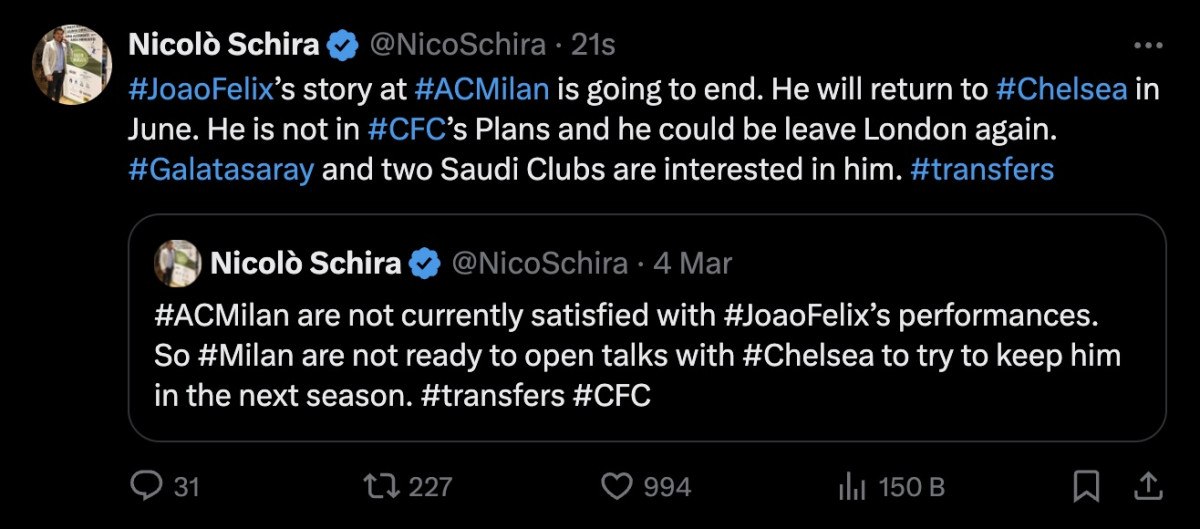Open the @NicoSchira handle in header
The image size is (1200, 529).
point(459,45)
